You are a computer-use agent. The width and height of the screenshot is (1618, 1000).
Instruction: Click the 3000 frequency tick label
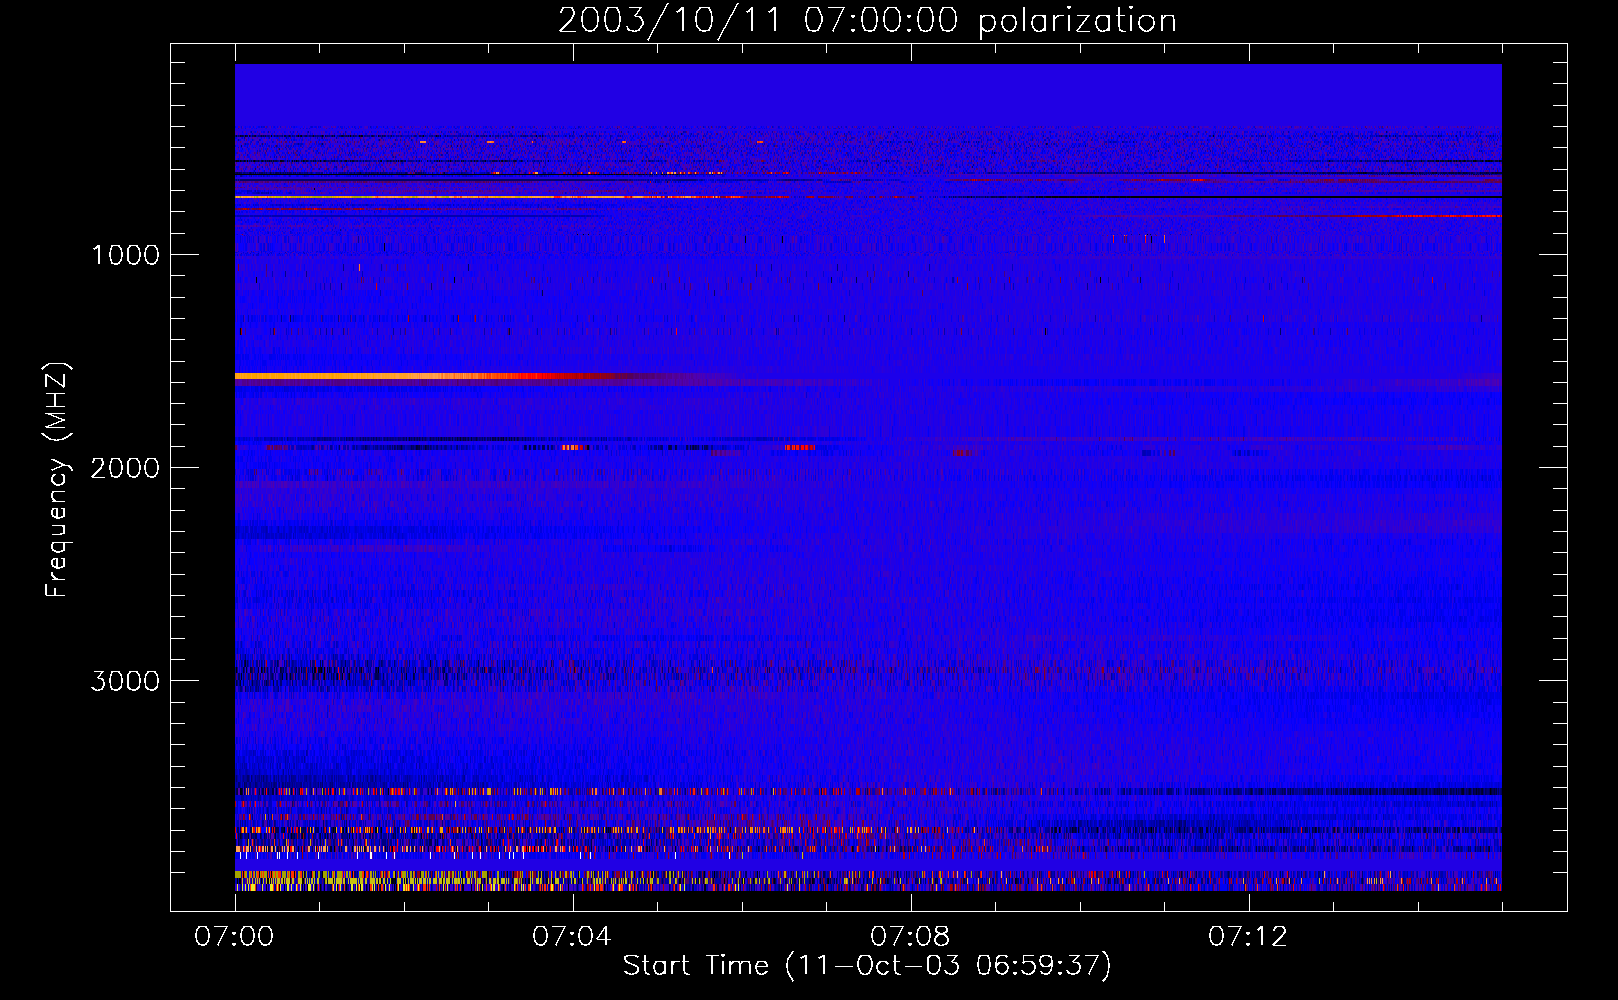point(125,681)
